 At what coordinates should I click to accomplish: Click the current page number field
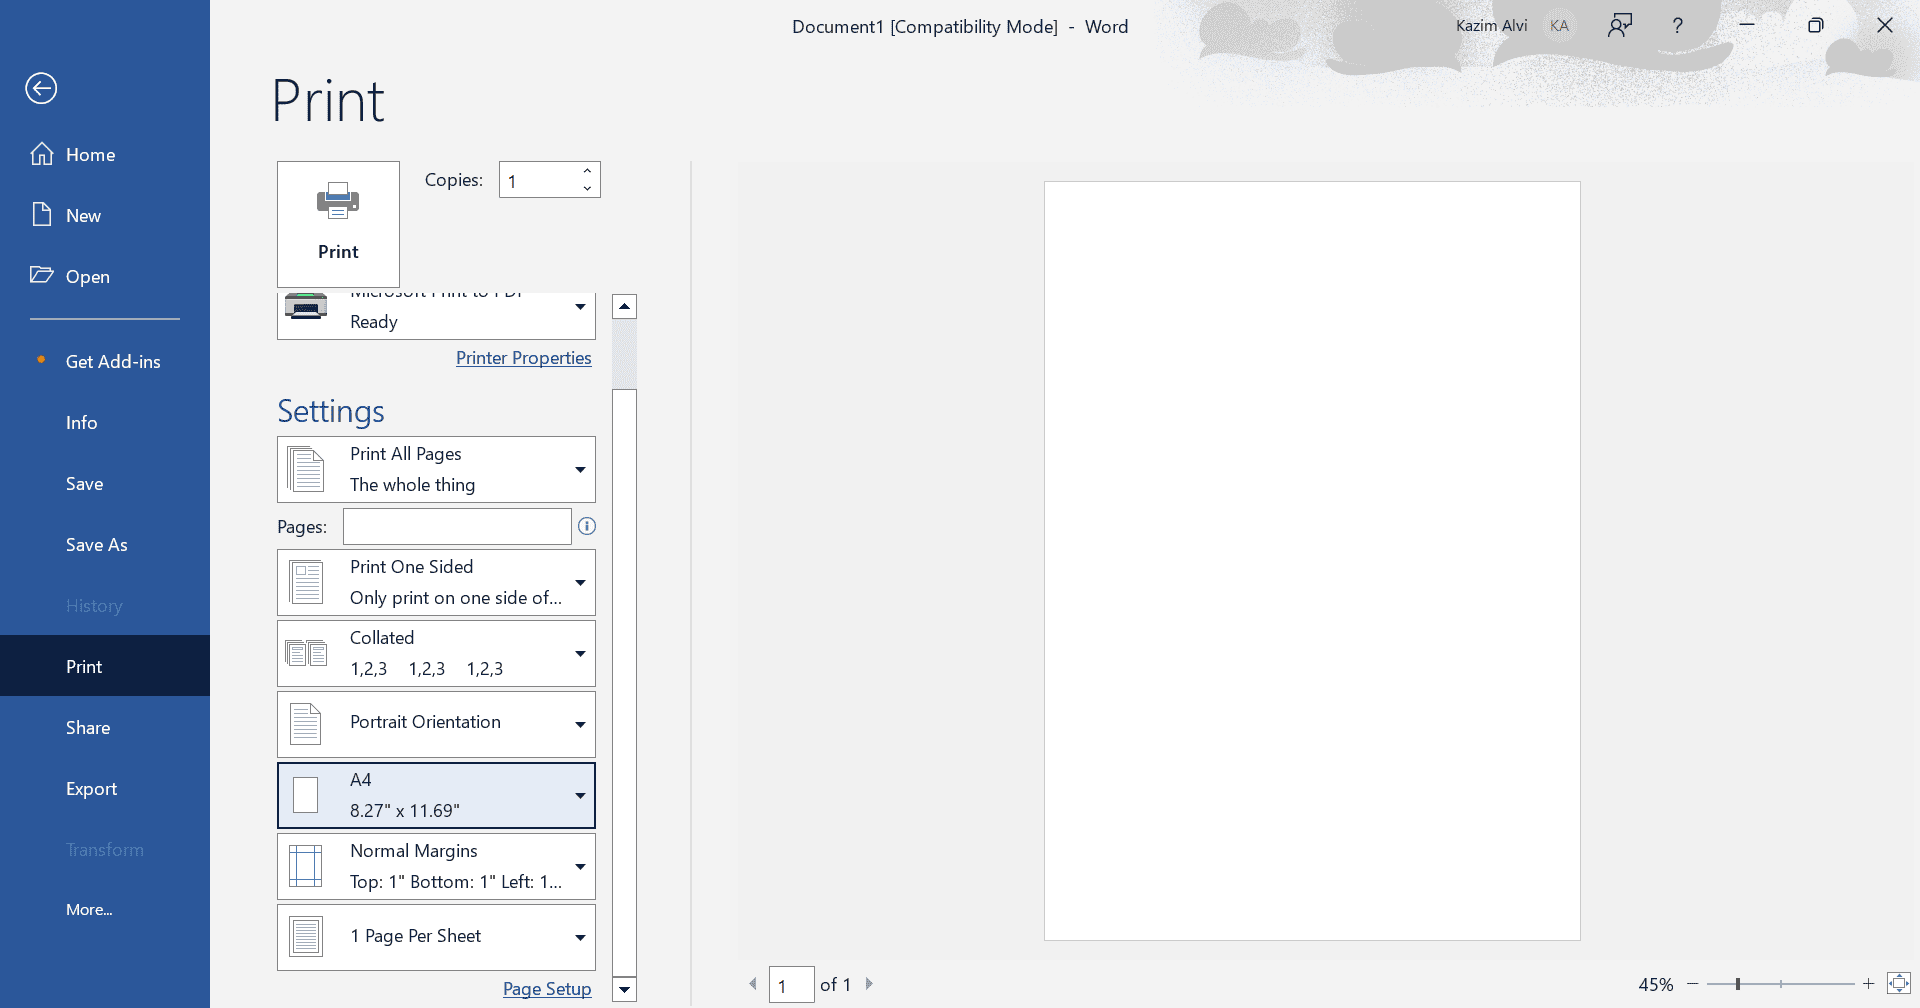pos(791,985)
